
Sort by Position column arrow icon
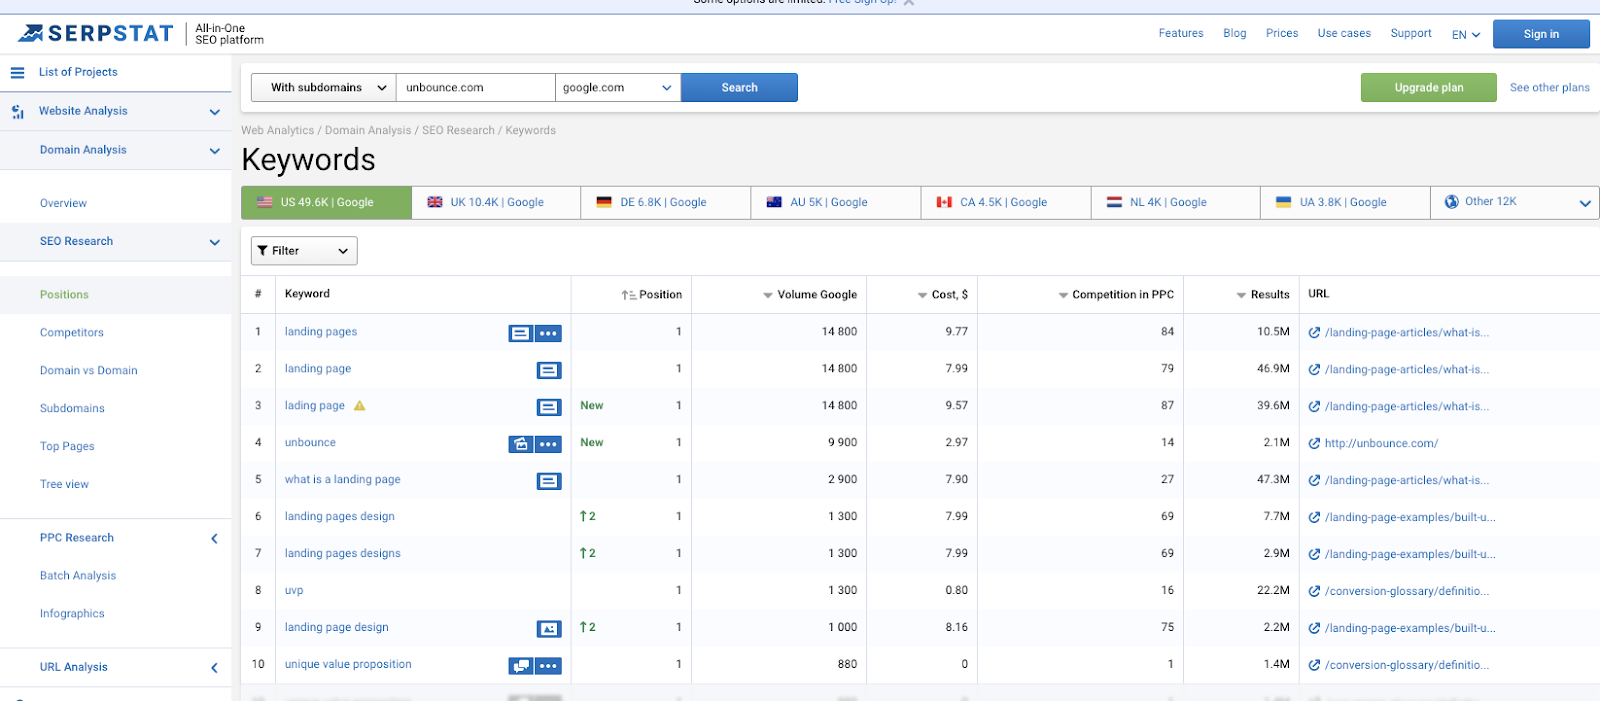628,295
